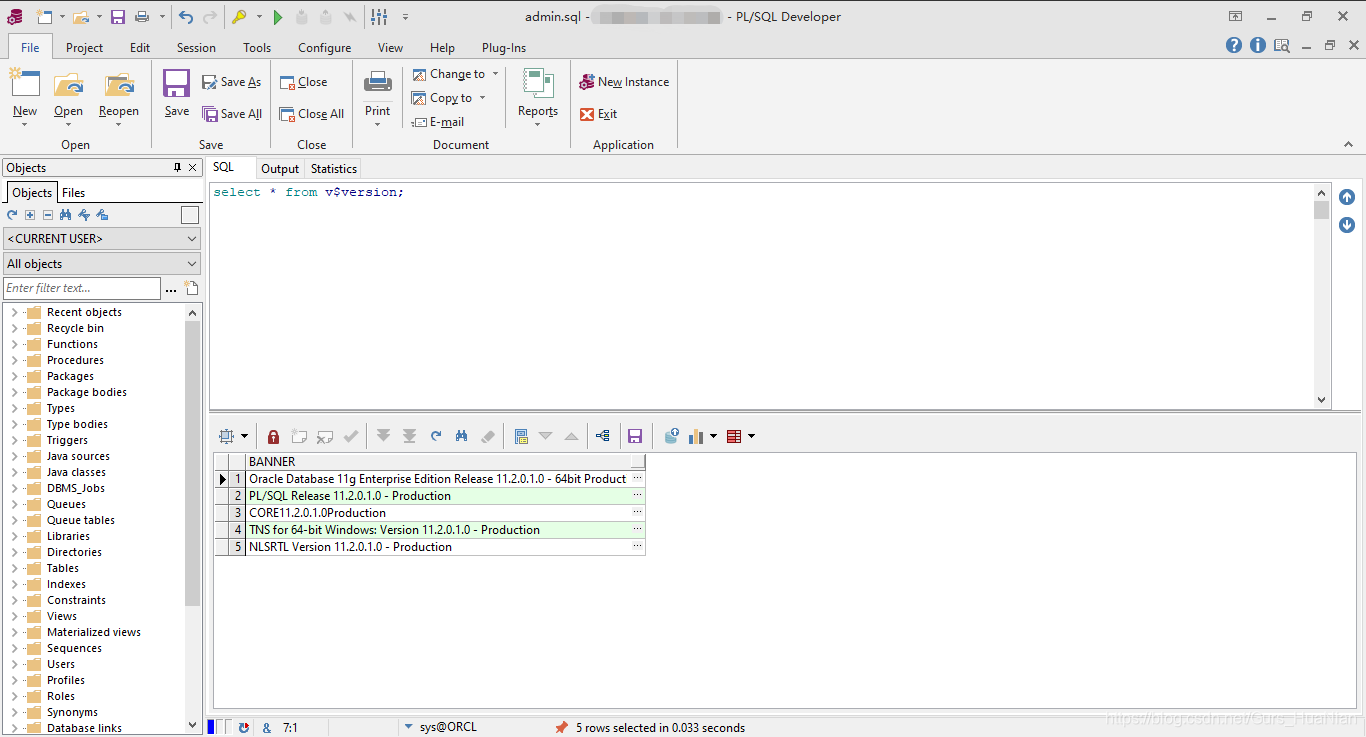The height and width of the screenshot is (737, 1366).
Task: Click the tree-structure linked query icon
Action: coord(603,436)
